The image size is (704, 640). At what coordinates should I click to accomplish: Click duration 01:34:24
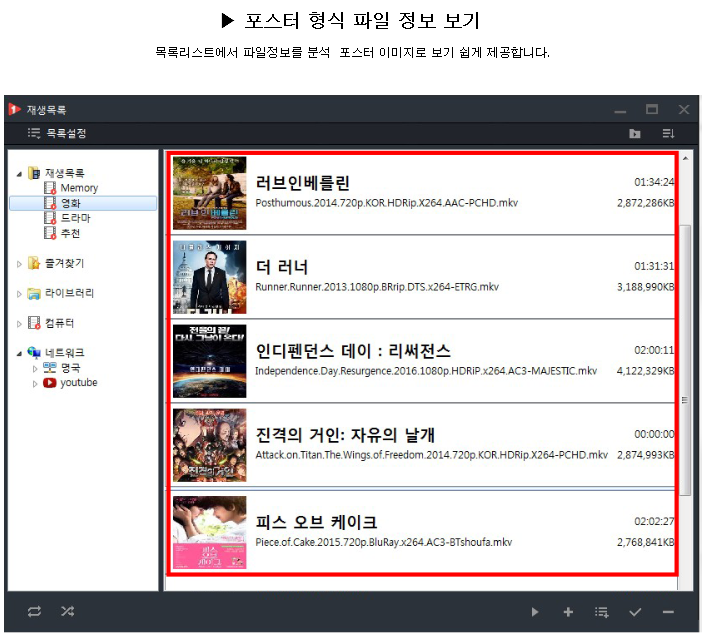coord(654,182)
